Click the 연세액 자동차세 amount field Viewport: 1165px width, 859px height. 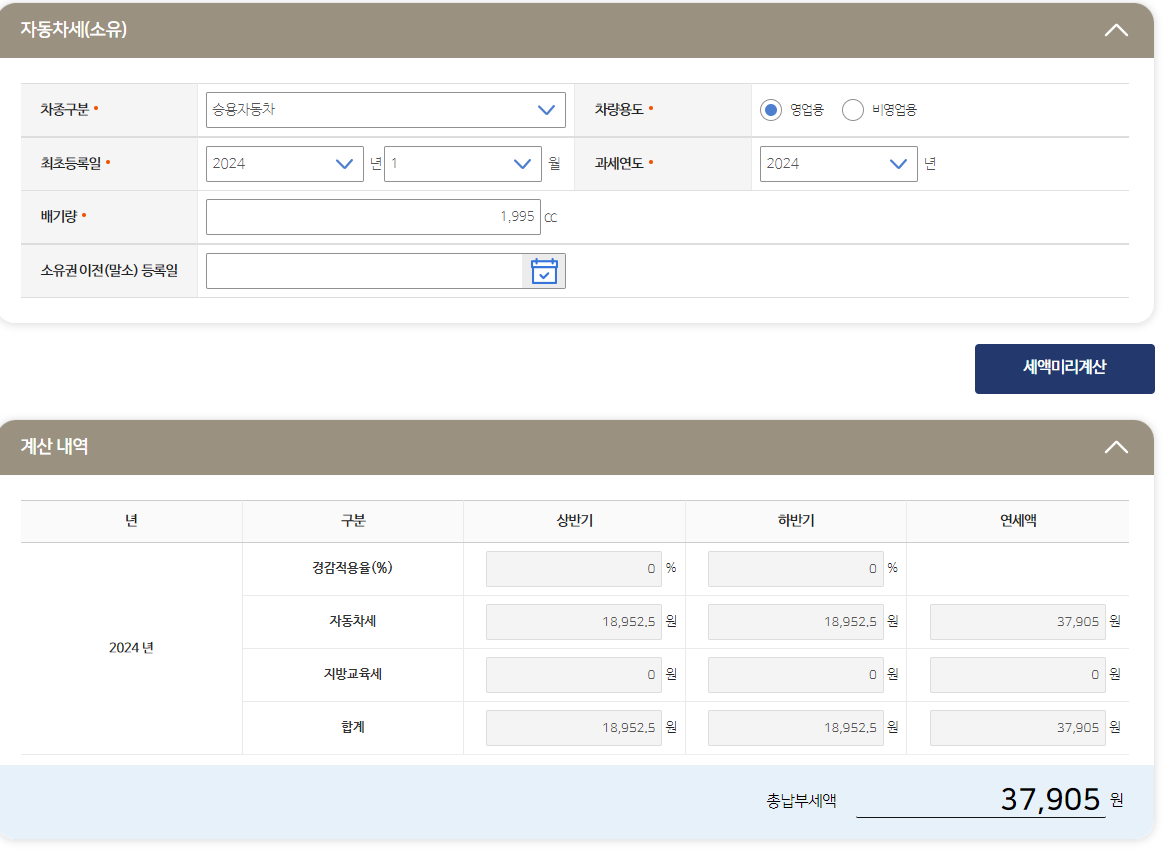coord(1017,622)
